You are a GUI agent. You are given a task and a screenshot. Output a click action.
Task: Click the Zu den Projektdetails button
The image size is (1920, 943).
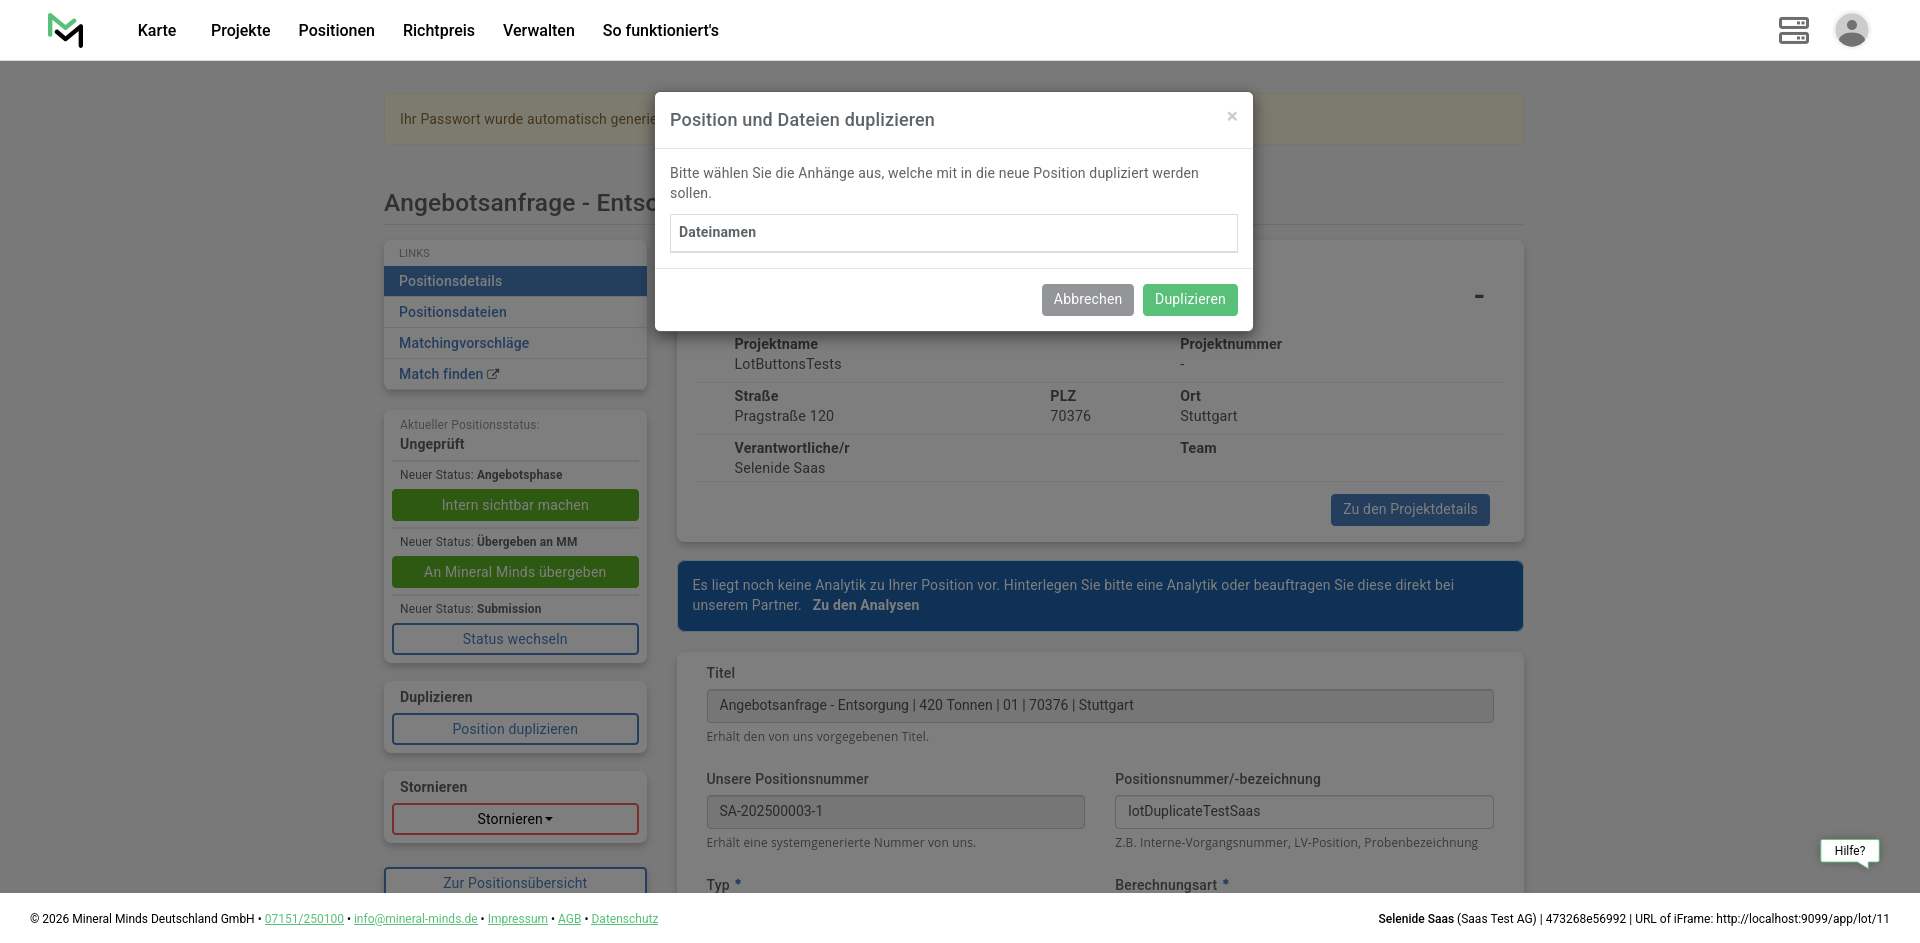1409,509
